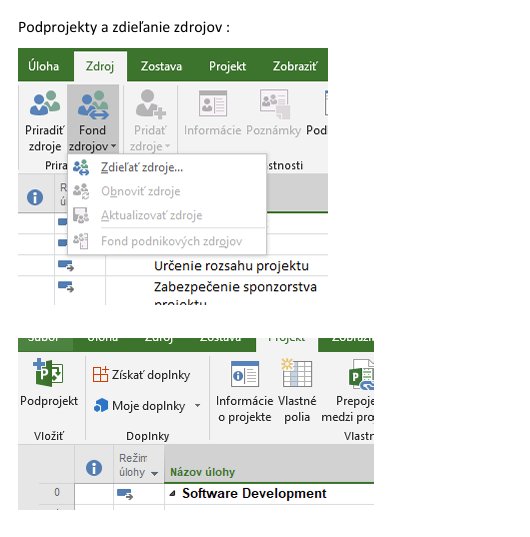
Task: Choose Fond podnikových zdrojov entry
Action: 167,241
